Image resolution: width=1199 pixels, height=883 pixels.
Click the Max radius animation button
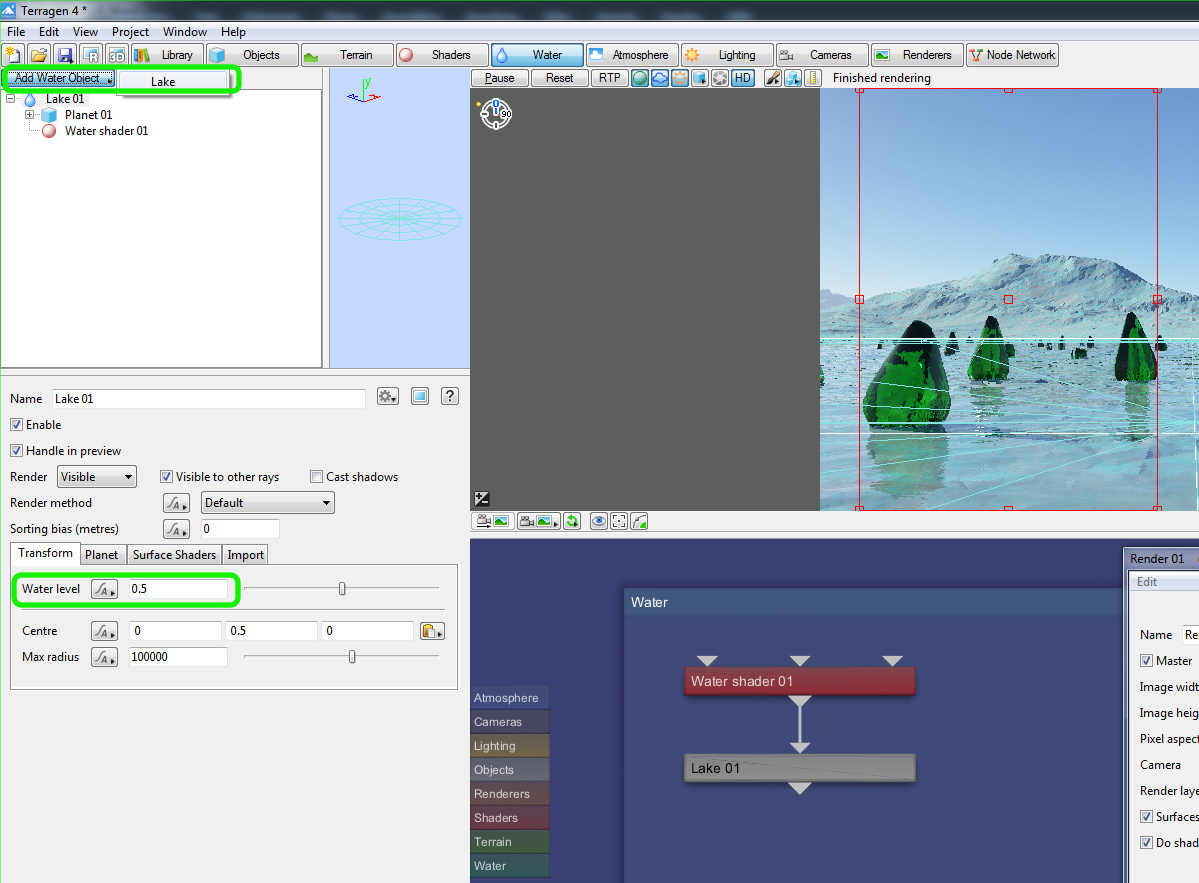[104, 657]
